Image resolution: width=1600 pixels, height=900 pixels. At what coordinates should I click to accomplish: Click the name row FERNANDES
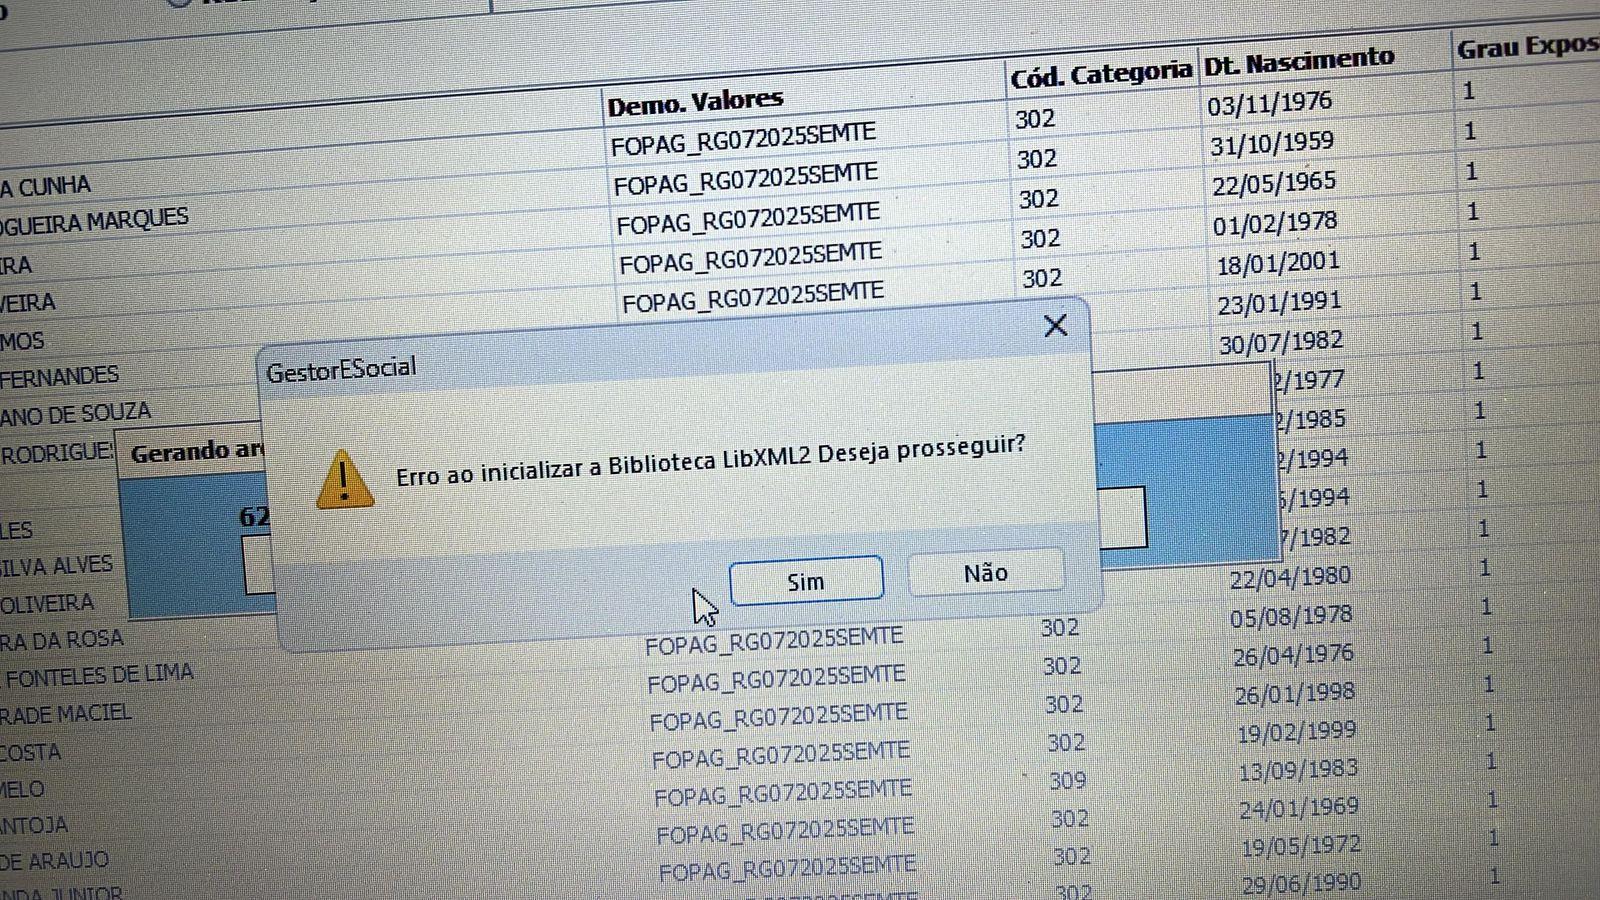click(59, 377)
